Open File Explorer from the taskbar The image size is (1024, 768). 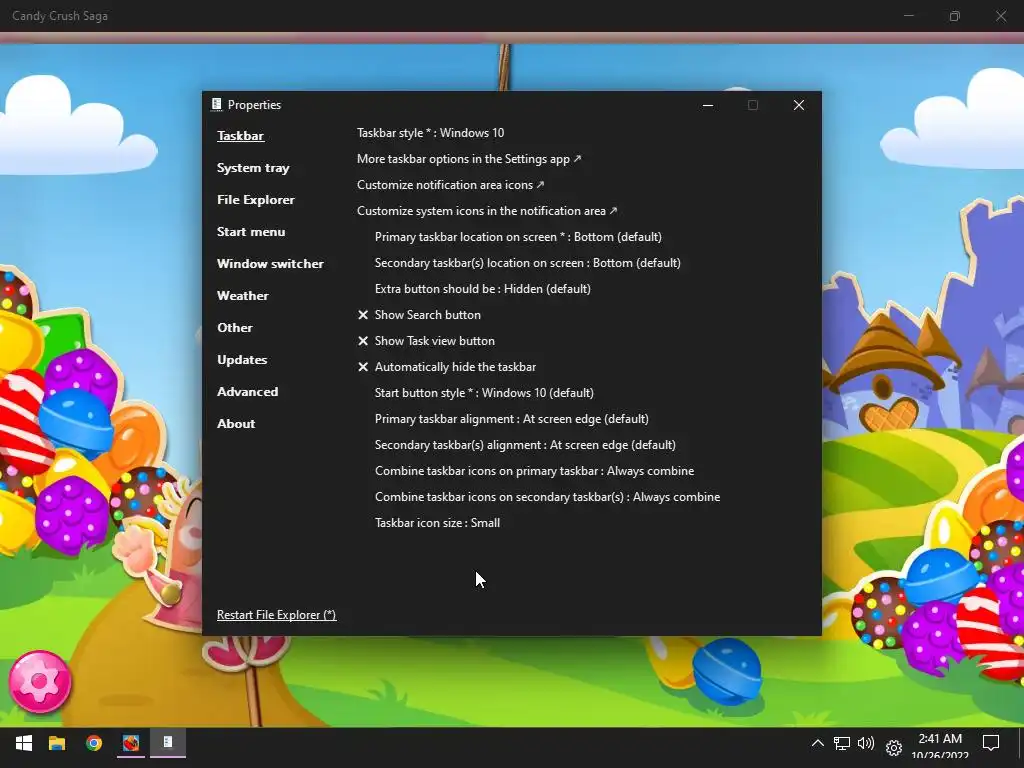tap(57, 743)
